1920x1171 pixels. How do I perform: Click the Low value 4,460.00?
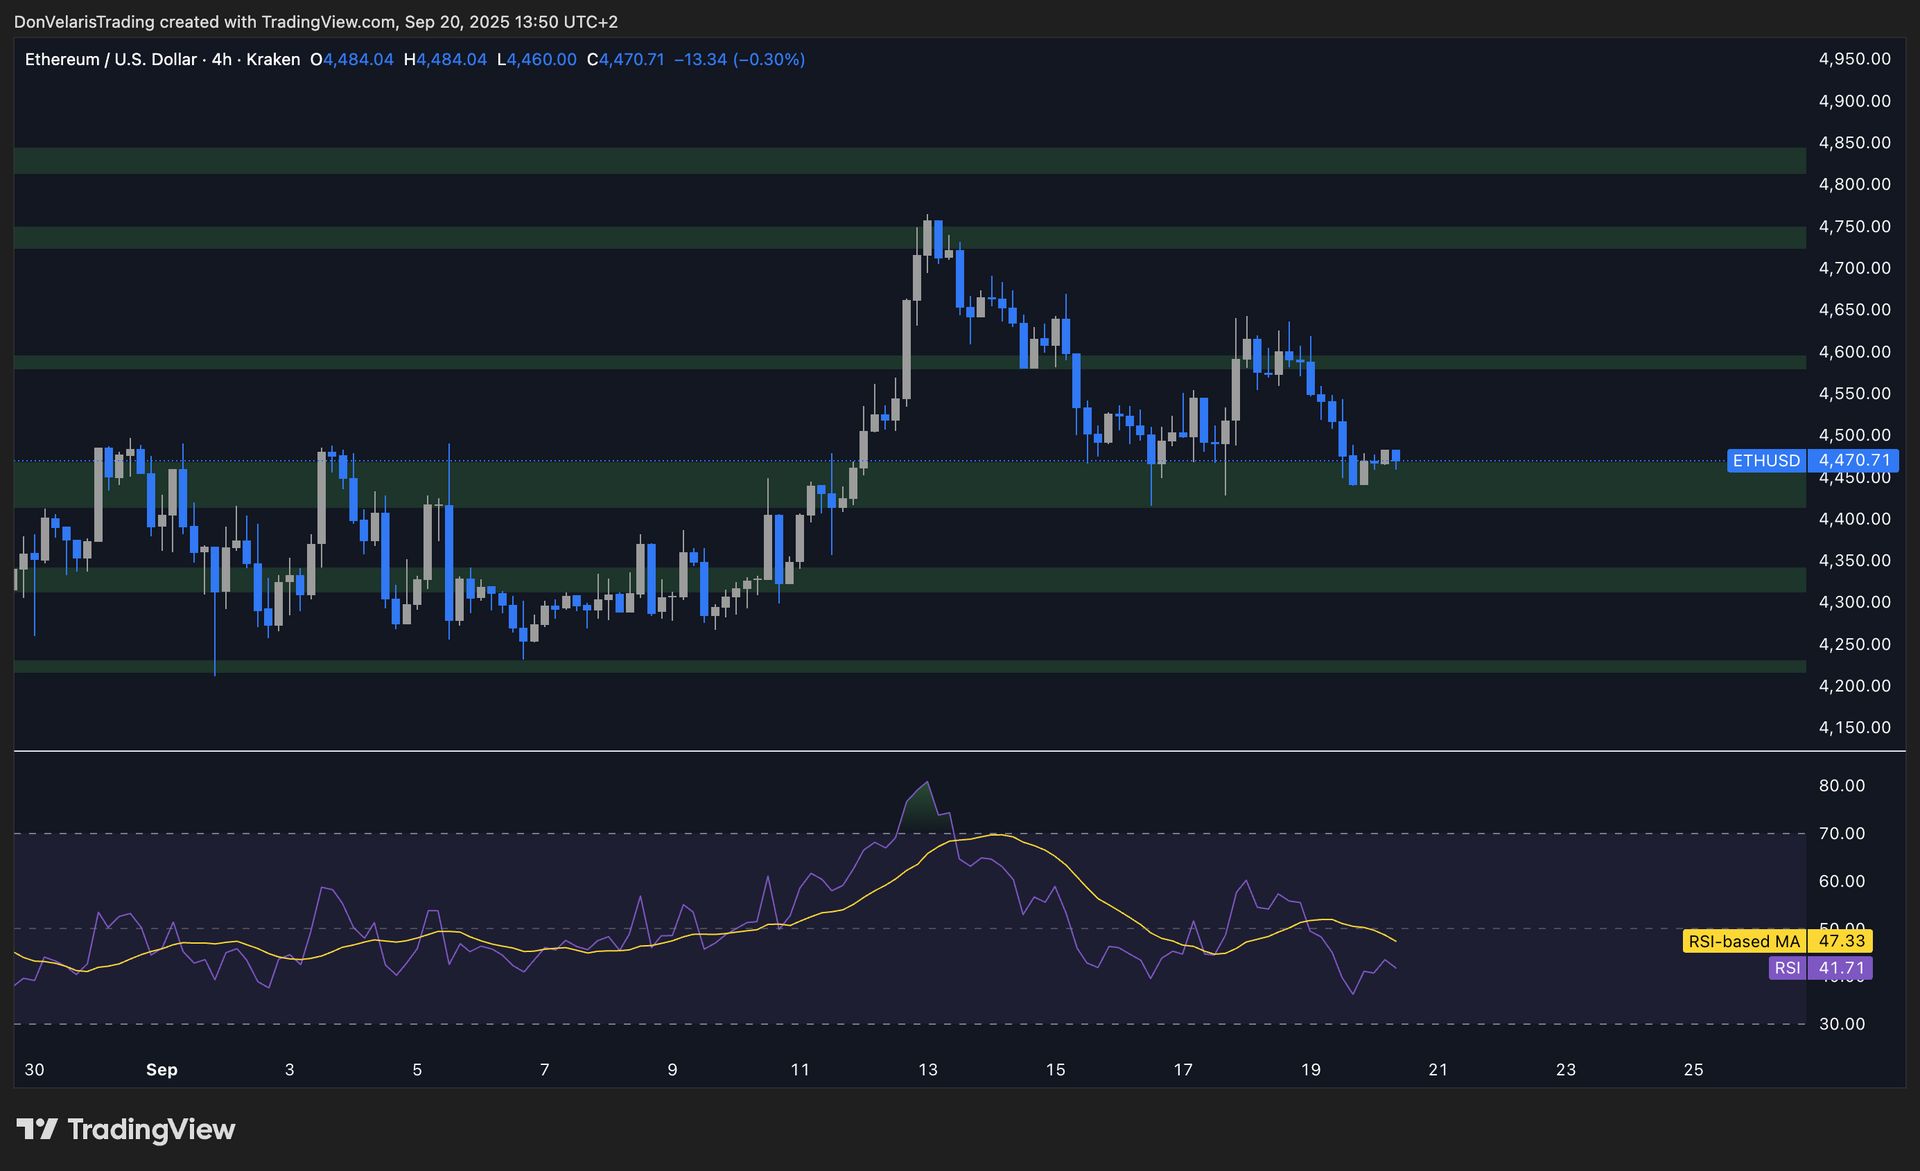pyautogui.click(x=541, y=60)
